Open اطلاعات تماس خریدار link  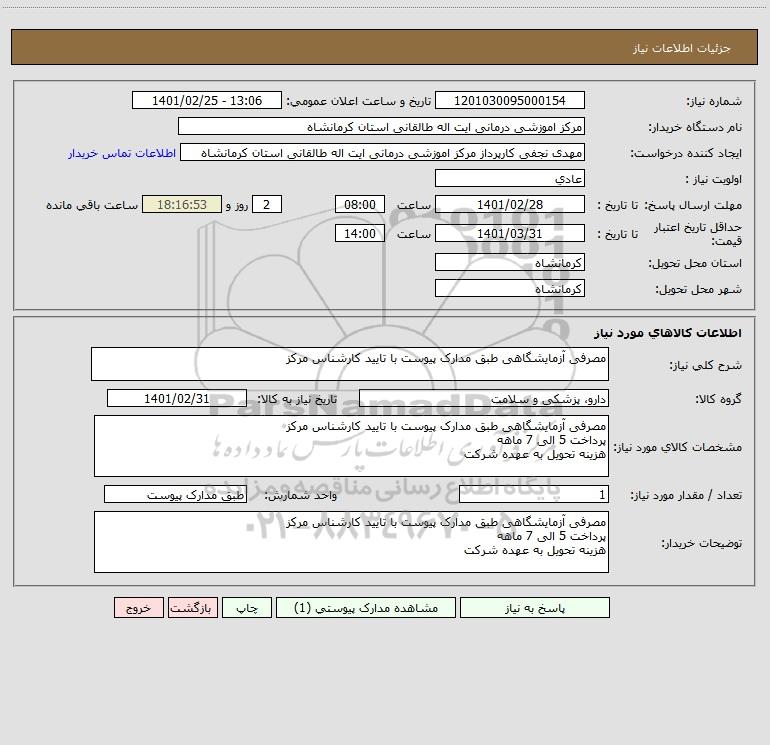122,153
